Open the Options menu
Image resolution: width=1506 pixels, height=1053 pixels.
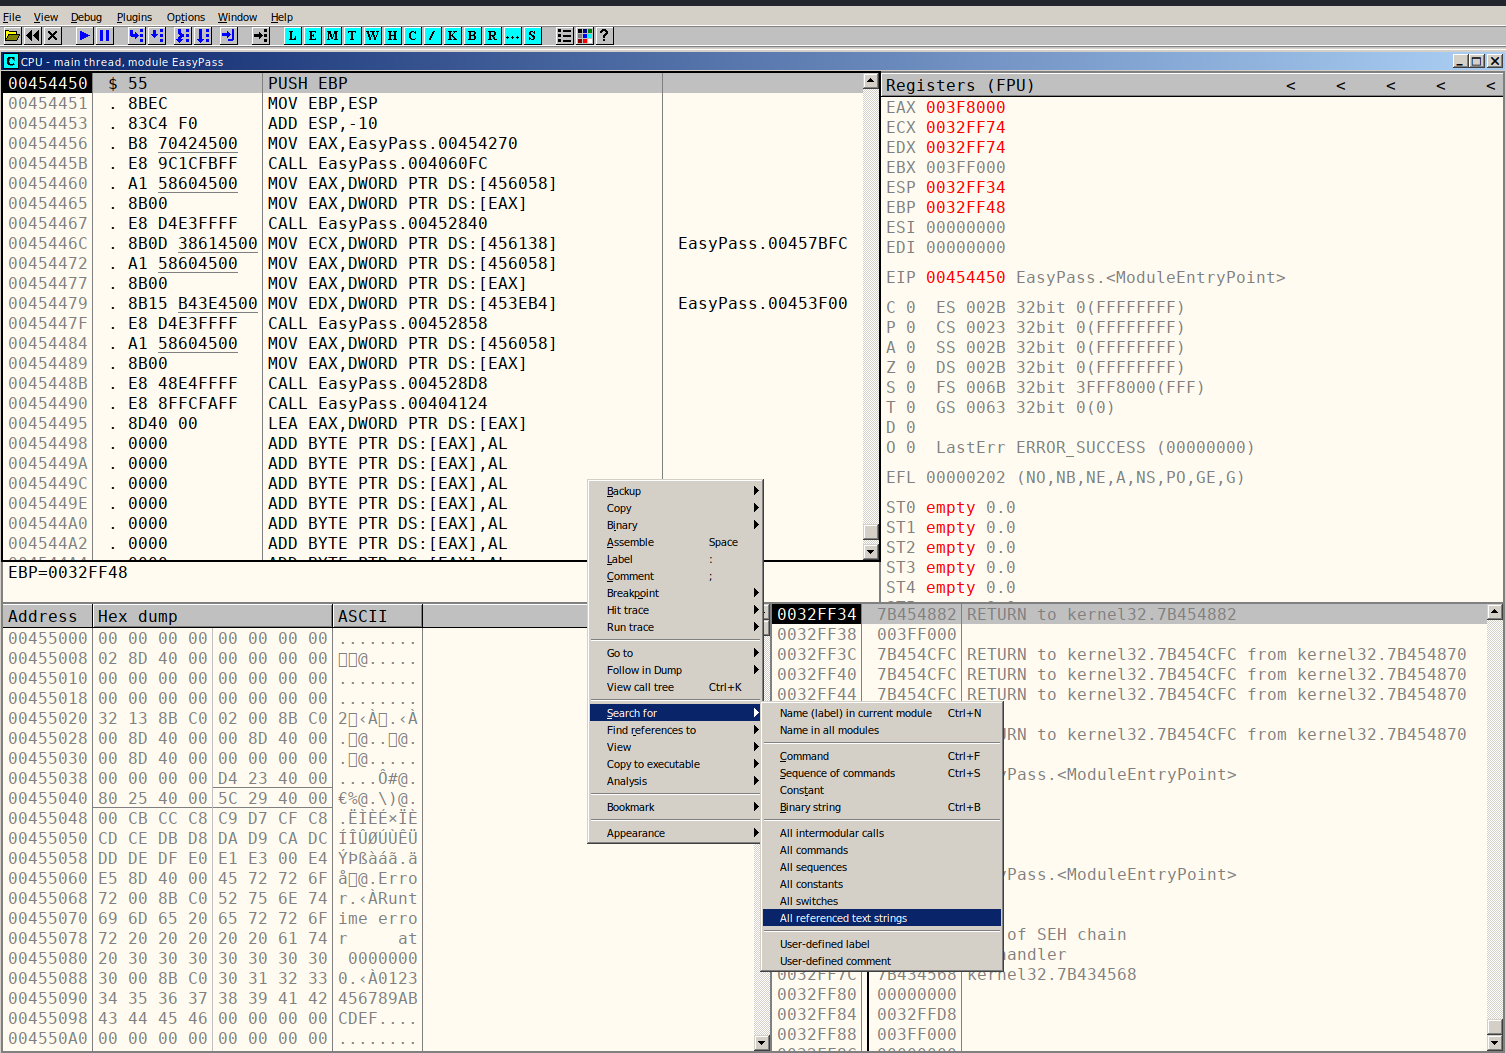[186, 17]
